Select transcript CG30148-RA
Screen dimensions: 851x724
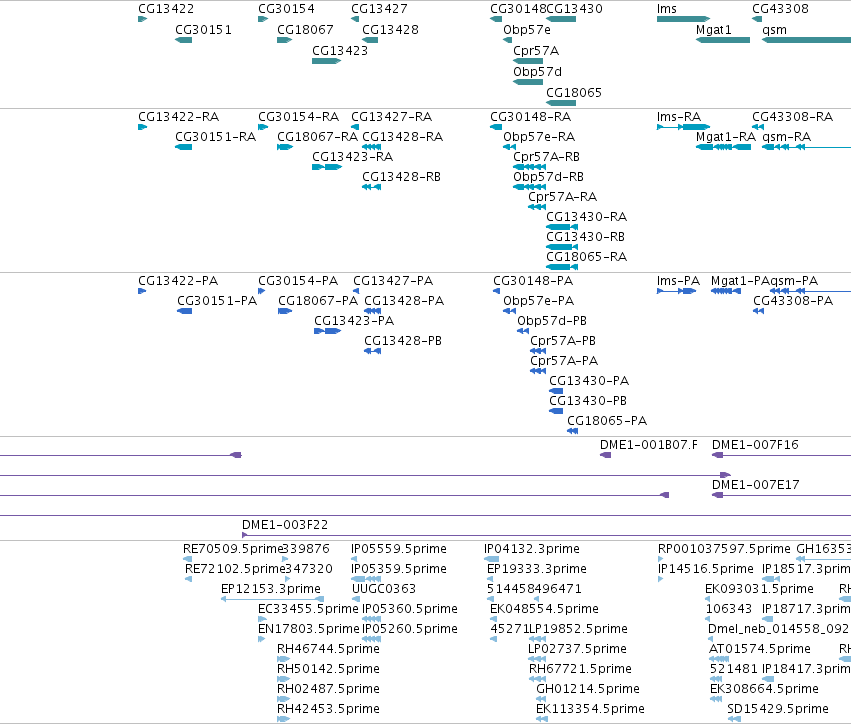tap(496, 127)
